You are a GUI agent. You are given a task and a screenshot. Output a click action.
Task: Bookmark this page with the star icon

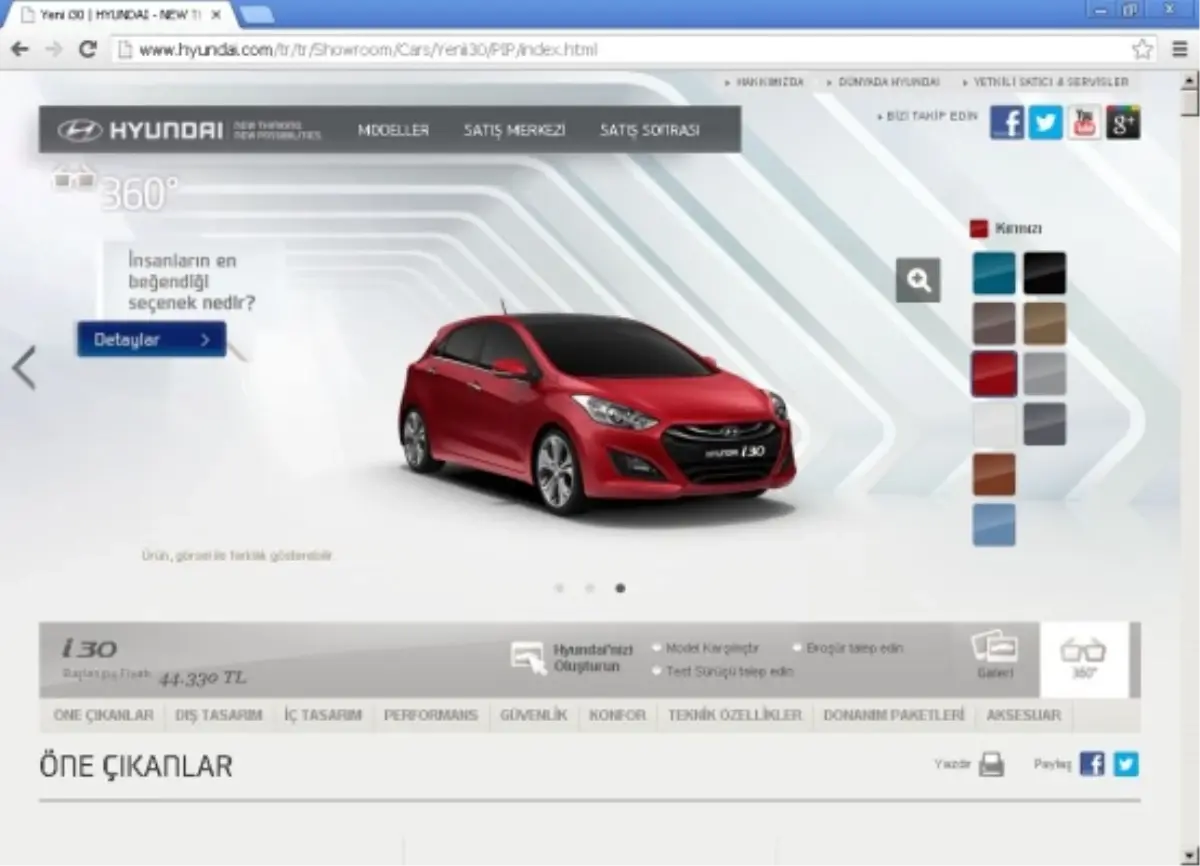tap(1142, 49)
